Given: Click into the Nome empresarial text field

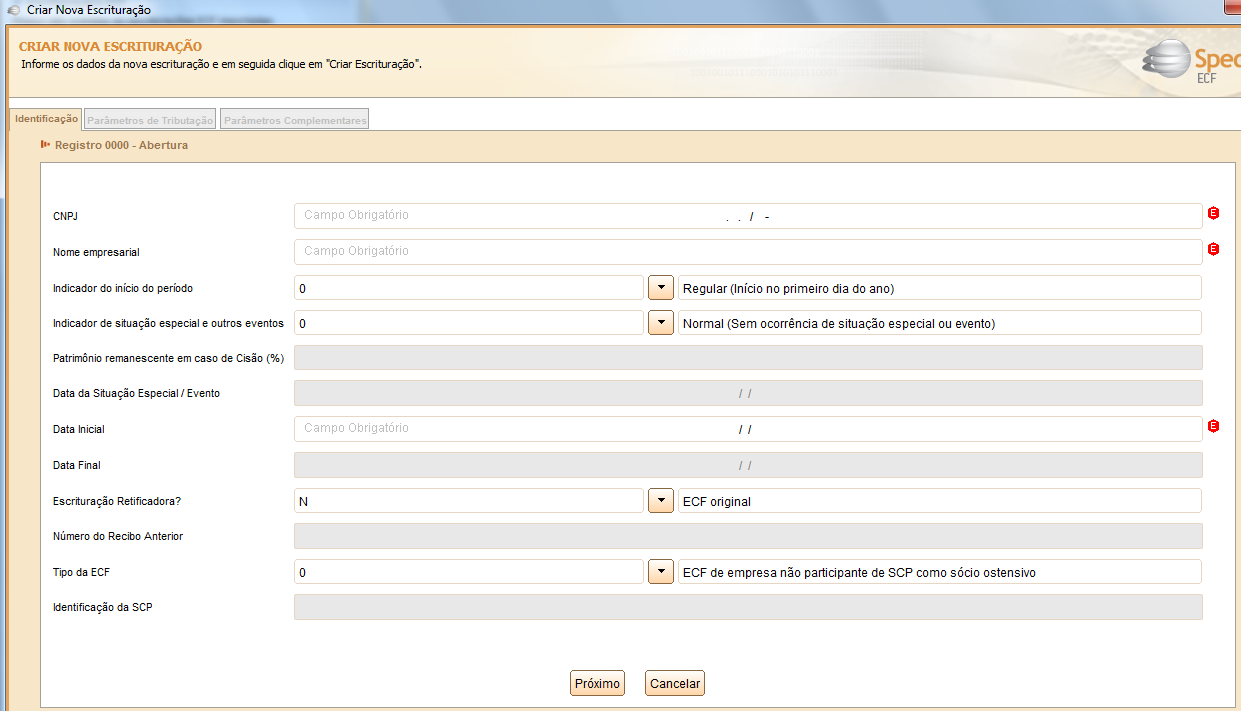Looking at the screenshot, I should click(747, 251).
